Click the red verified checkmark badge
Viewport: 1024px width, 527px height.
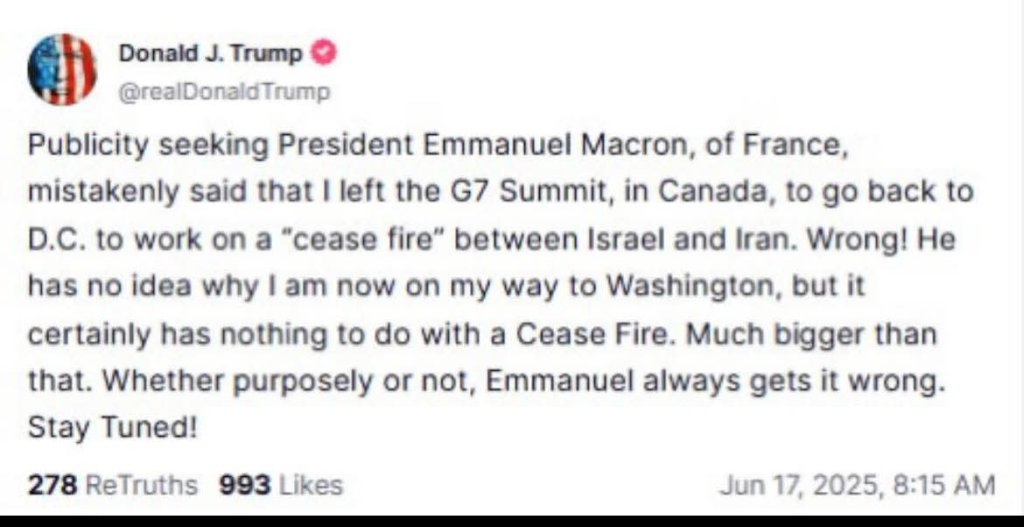[x=323, y=54]
